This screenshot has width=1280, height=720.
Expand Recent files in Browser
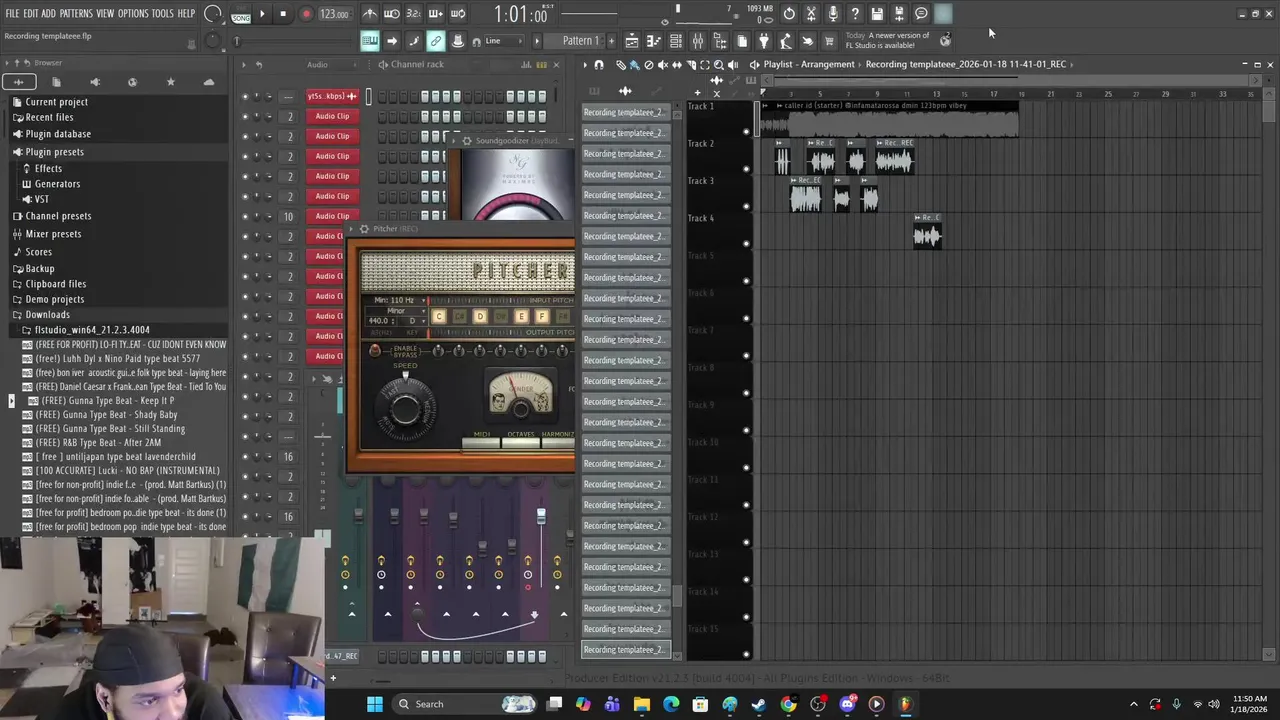pyautogui.click(x=49, y=117)
